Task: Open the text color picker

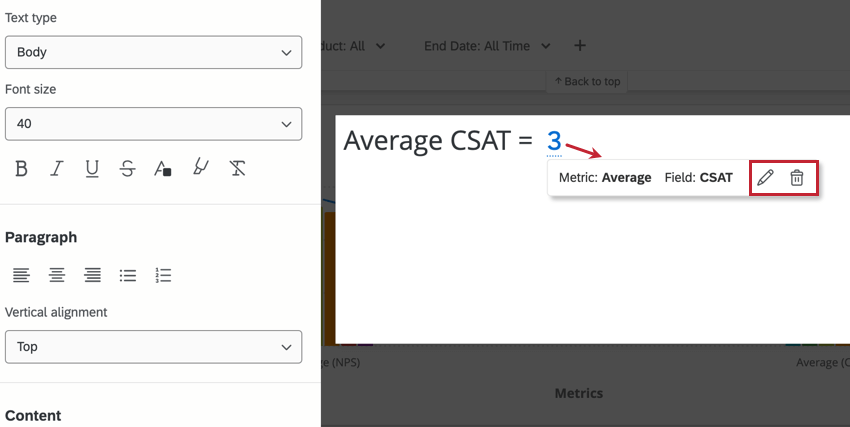Action: pos(163,169)
